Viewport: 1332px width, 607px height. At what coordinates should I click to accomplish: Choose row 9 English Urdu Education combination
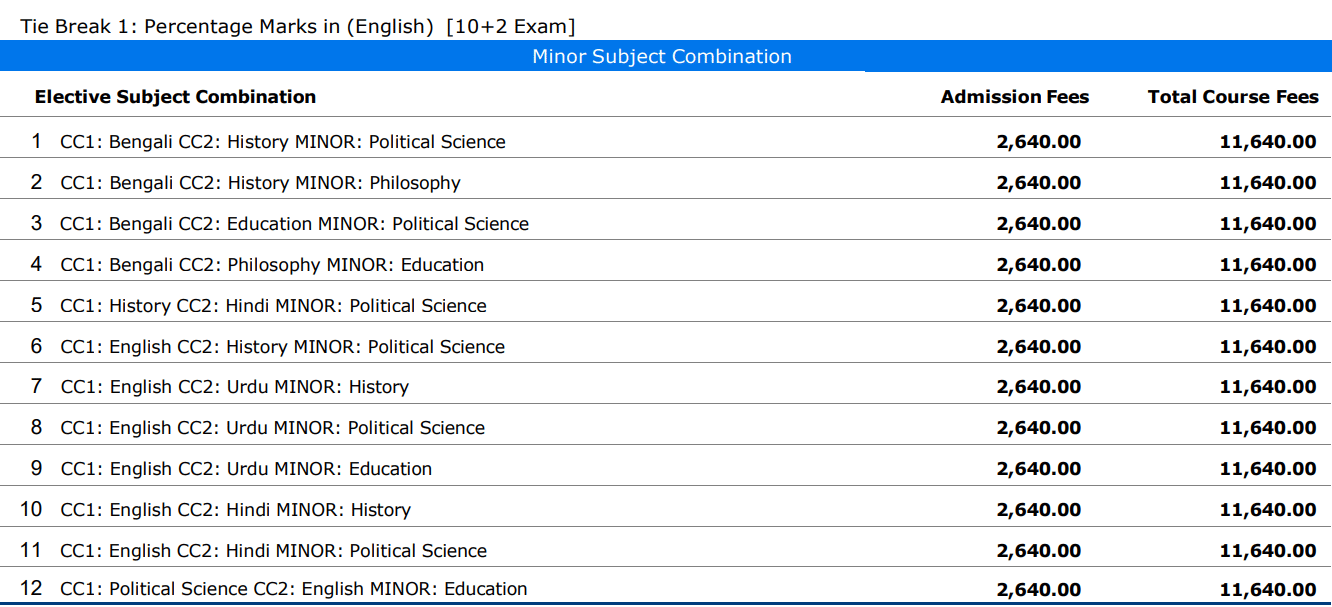coord(246,469)
